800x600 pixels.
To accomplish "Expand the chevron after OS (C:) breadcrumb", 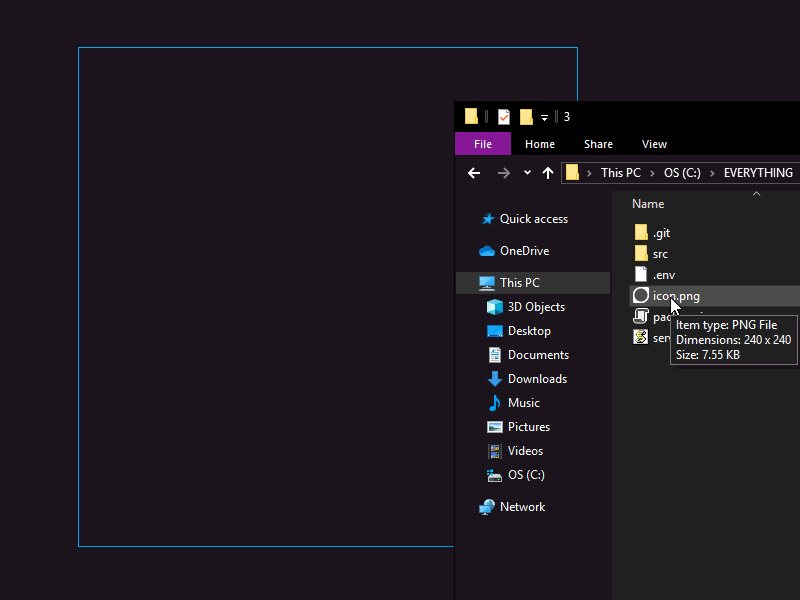I will point(712,173).
